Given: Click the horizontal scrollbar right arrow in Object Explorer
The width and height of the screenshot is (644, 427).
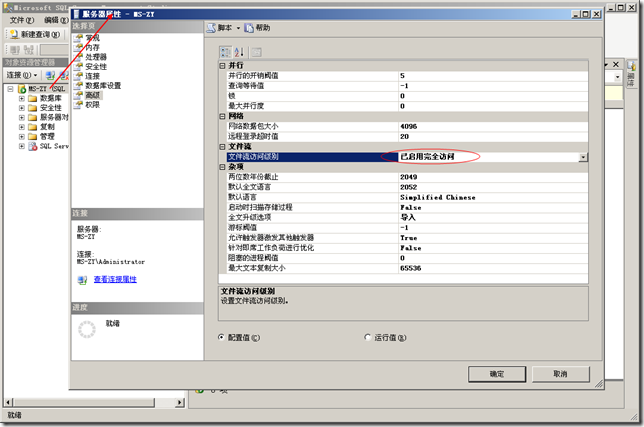Looking at the screenshot, I should point(179,403).
